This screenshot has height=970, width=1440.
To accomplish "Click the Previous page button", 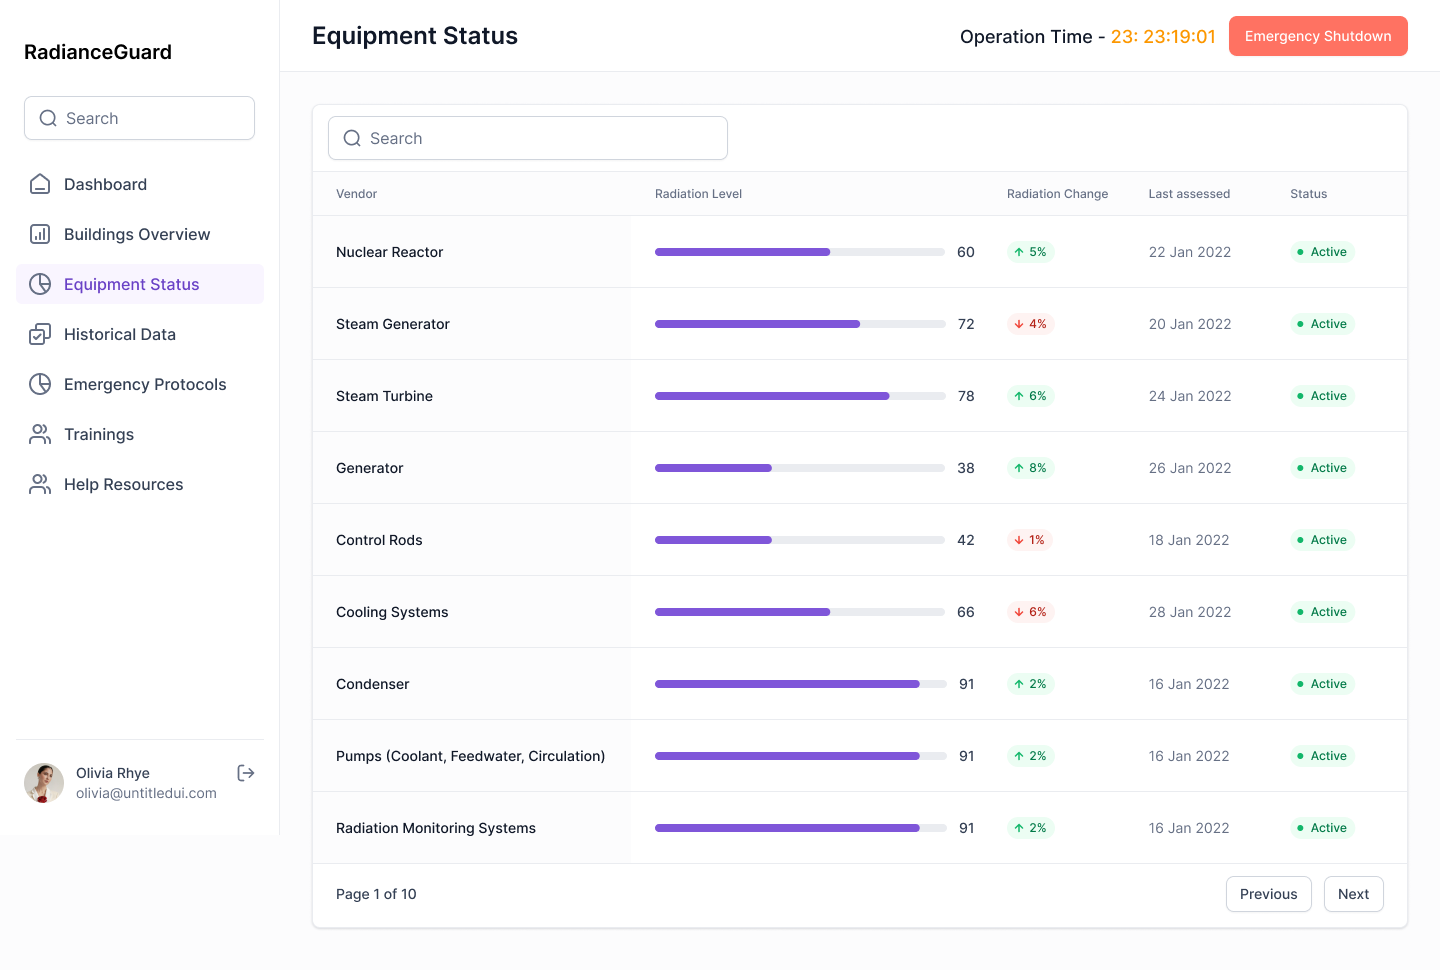I will click(x=1268, y=894).
